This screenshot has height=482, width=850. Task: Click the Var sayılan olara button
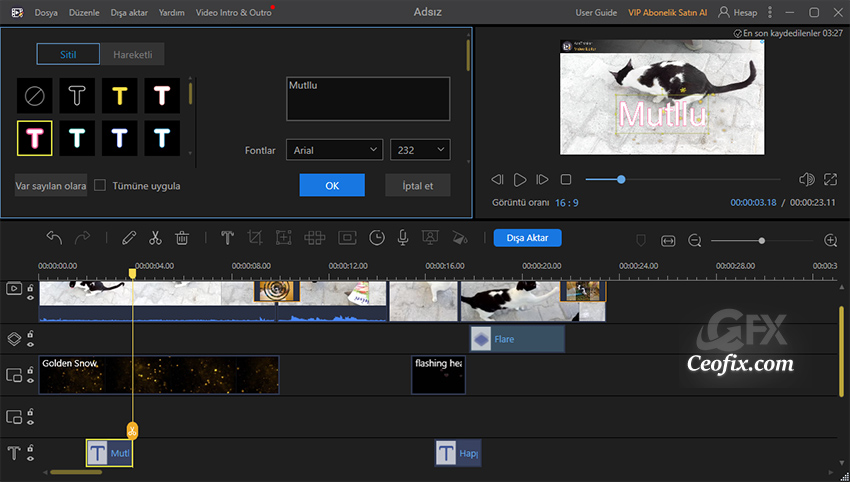tap(51, 185)
